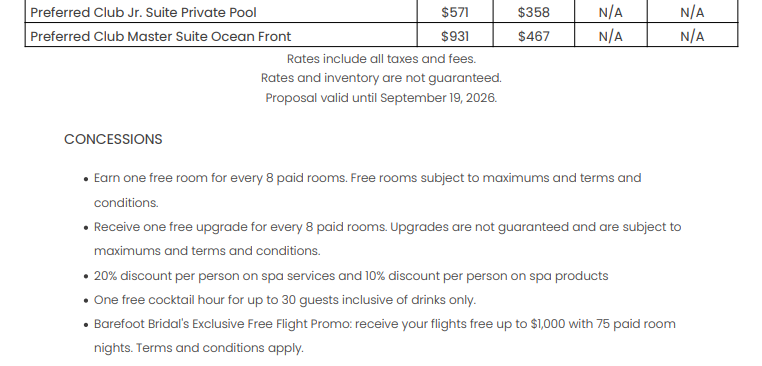Click first N/A in Jr. Suite row
The image size is (762, 366).
tap(610, 13)
